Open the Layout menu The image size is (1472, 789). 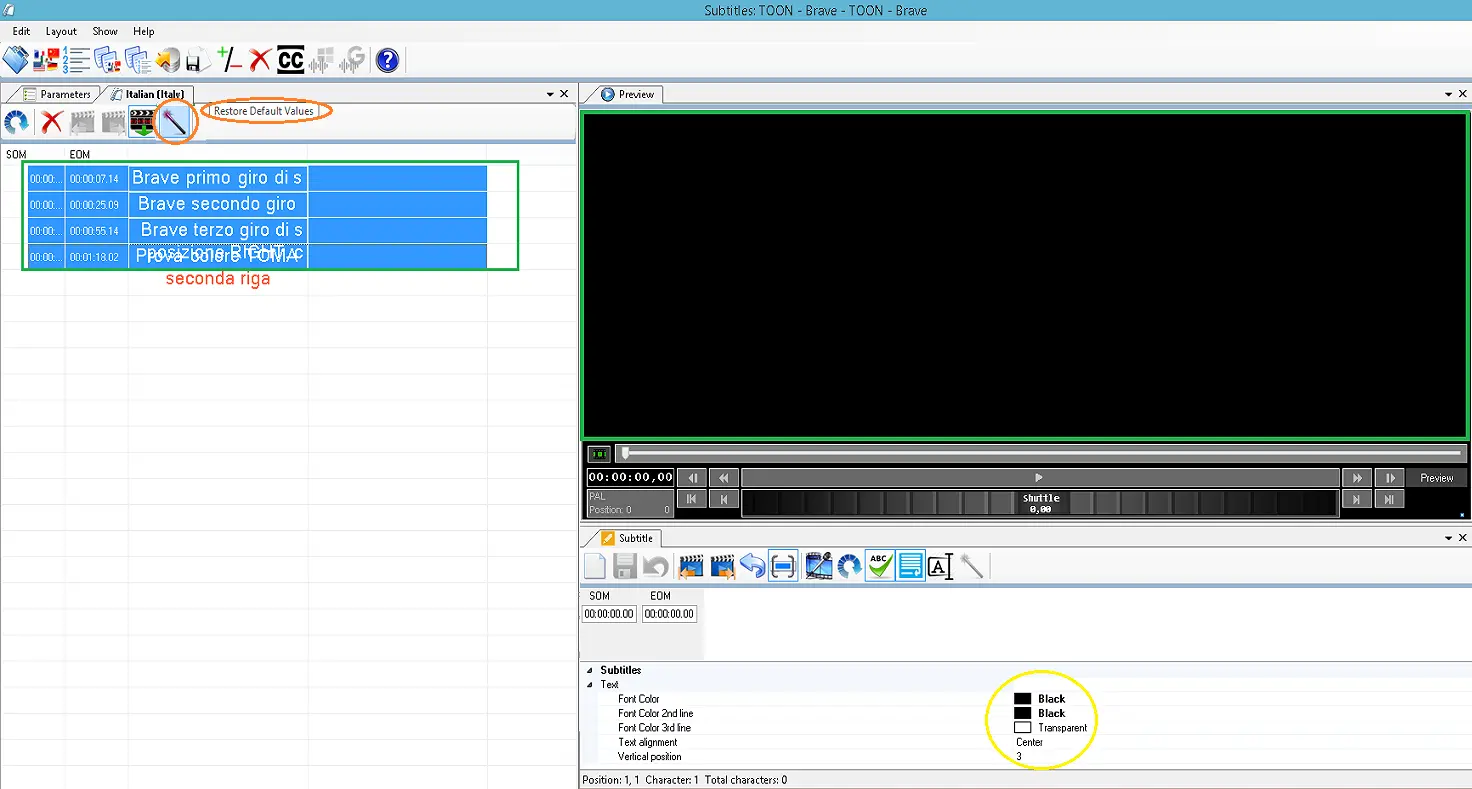[61, 32]
